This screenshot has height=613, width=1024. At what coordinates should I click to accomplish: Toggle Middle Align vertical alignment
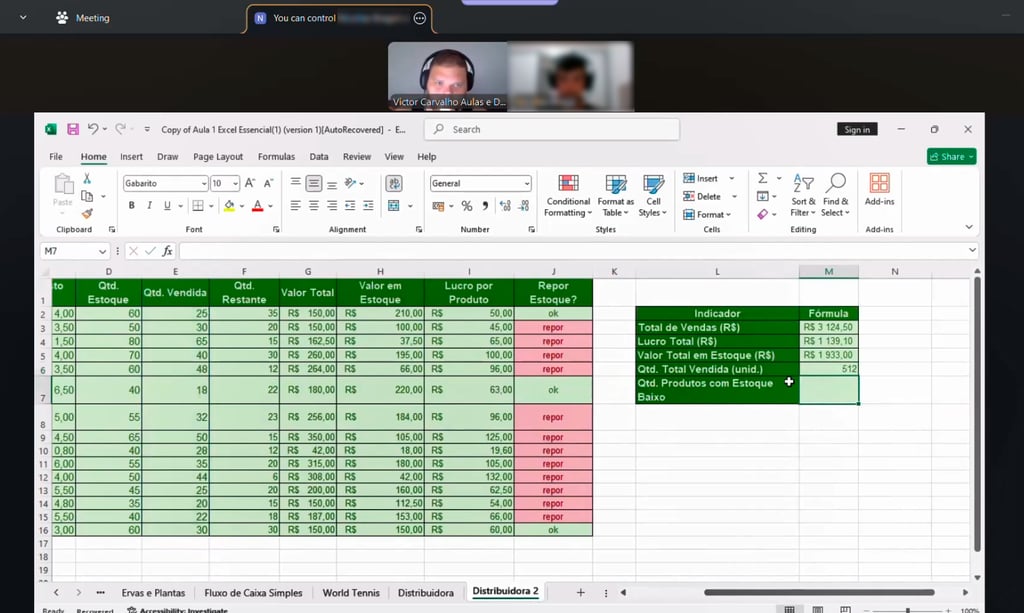[x=314, y=183]
